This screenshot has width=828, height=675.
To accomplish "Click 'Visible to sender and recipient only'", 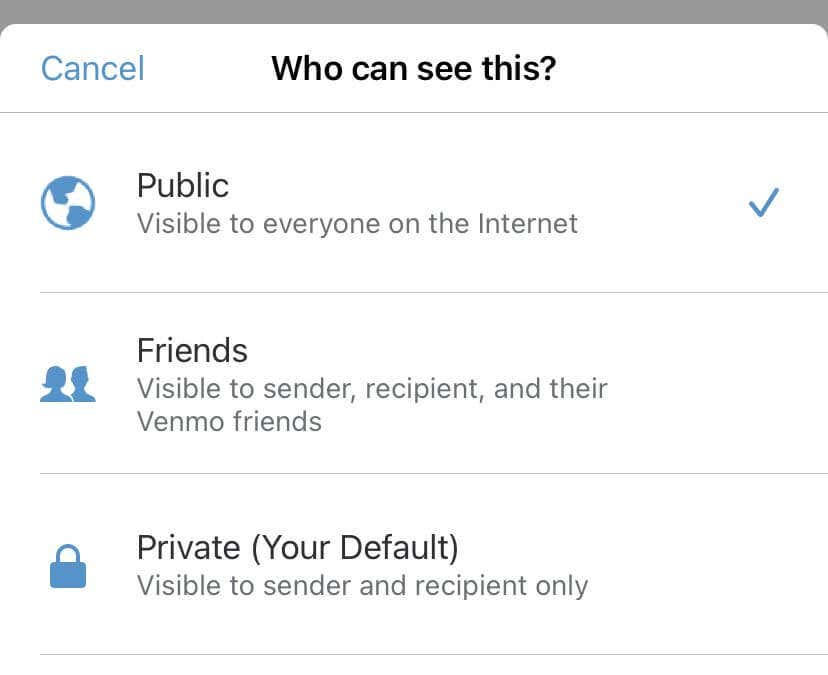I will pos(364,585).
